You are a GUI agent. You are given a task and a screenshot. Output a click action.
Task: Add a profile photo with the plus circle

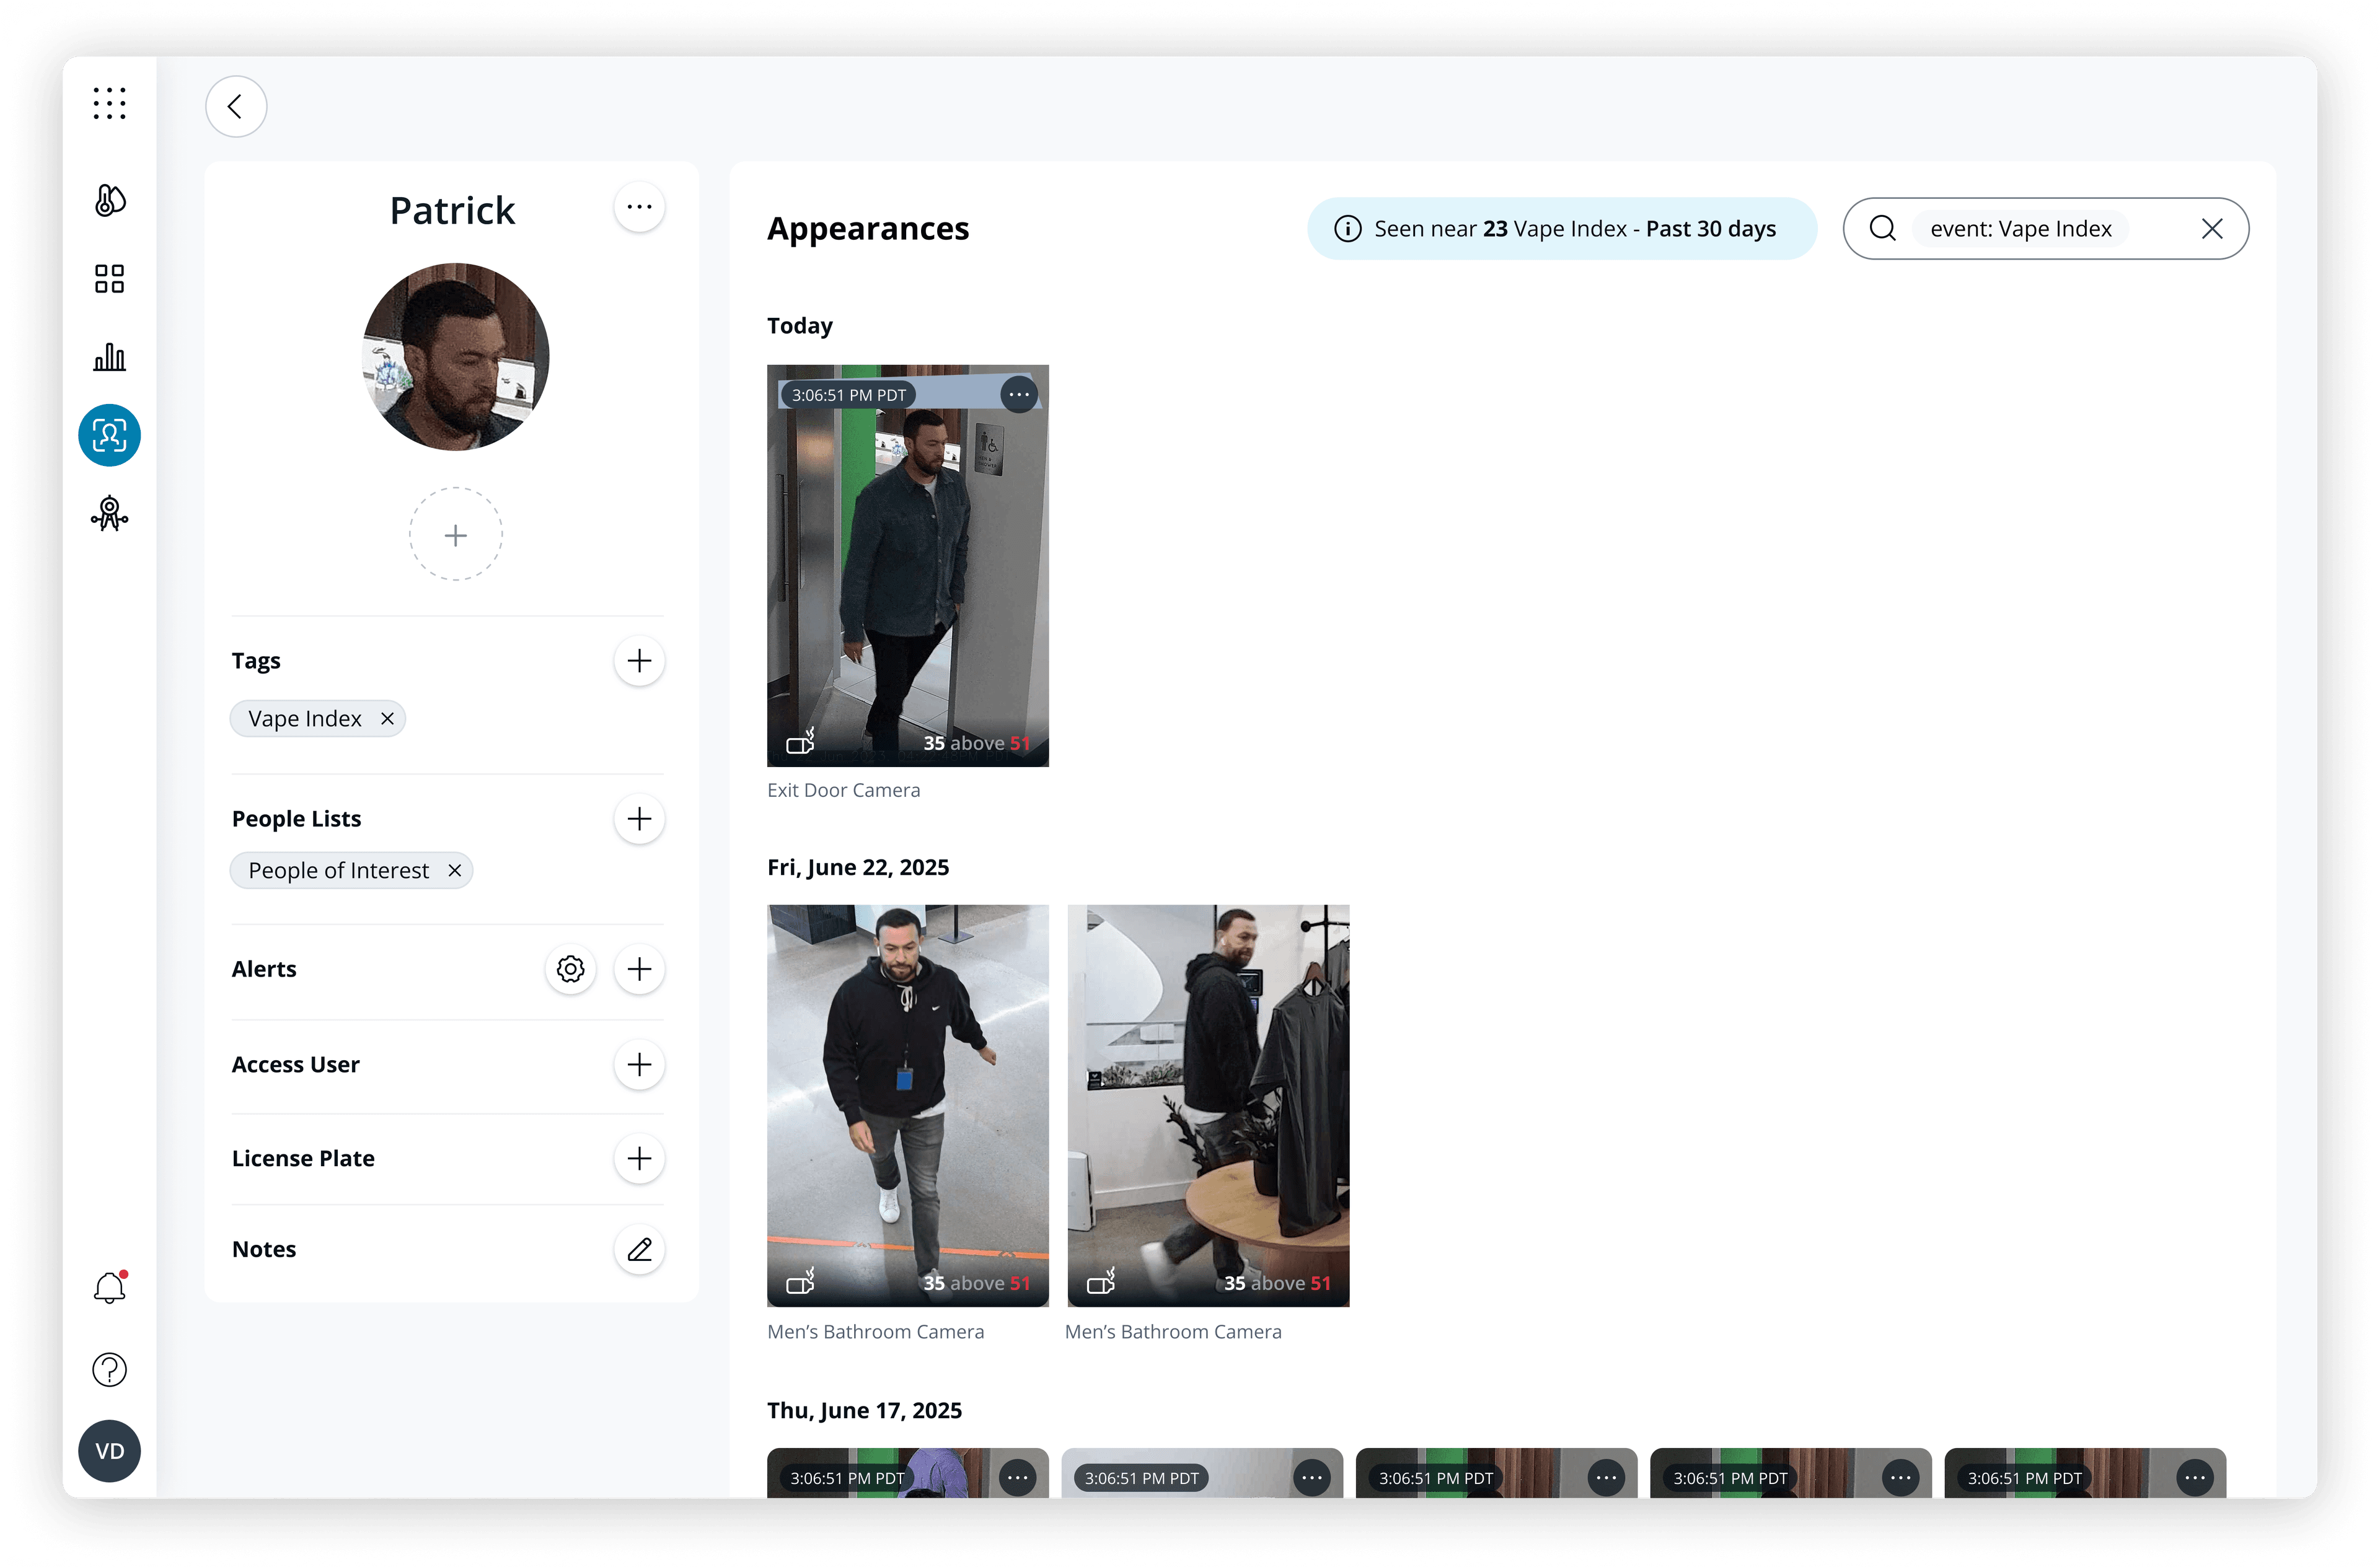[455, 534]
